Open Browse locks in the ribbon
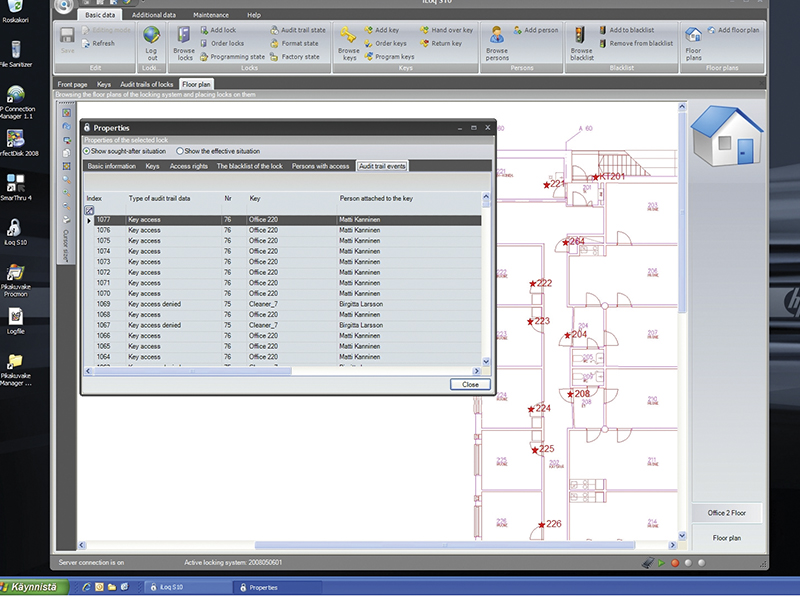This screenshot has width=800, height=600. (184, 43)
